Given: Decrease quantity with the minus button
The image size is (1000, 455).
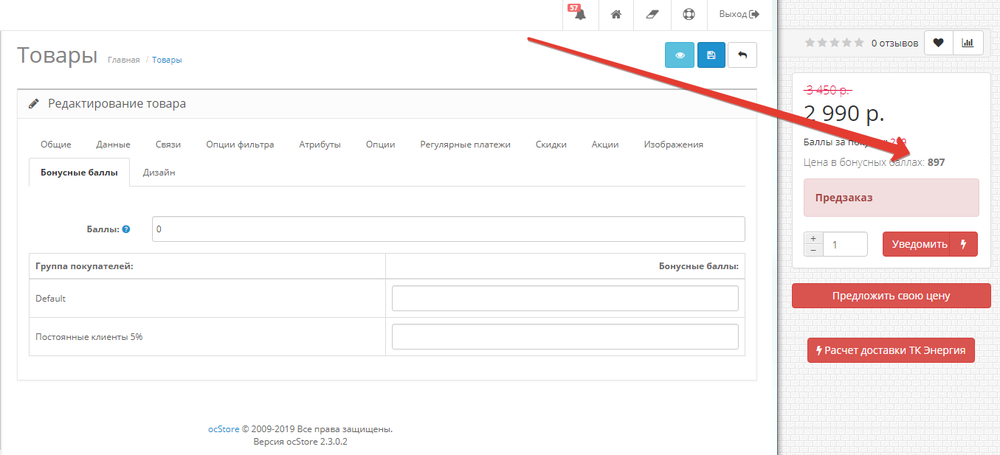Looking at the screenshot, I should (813, 250).
